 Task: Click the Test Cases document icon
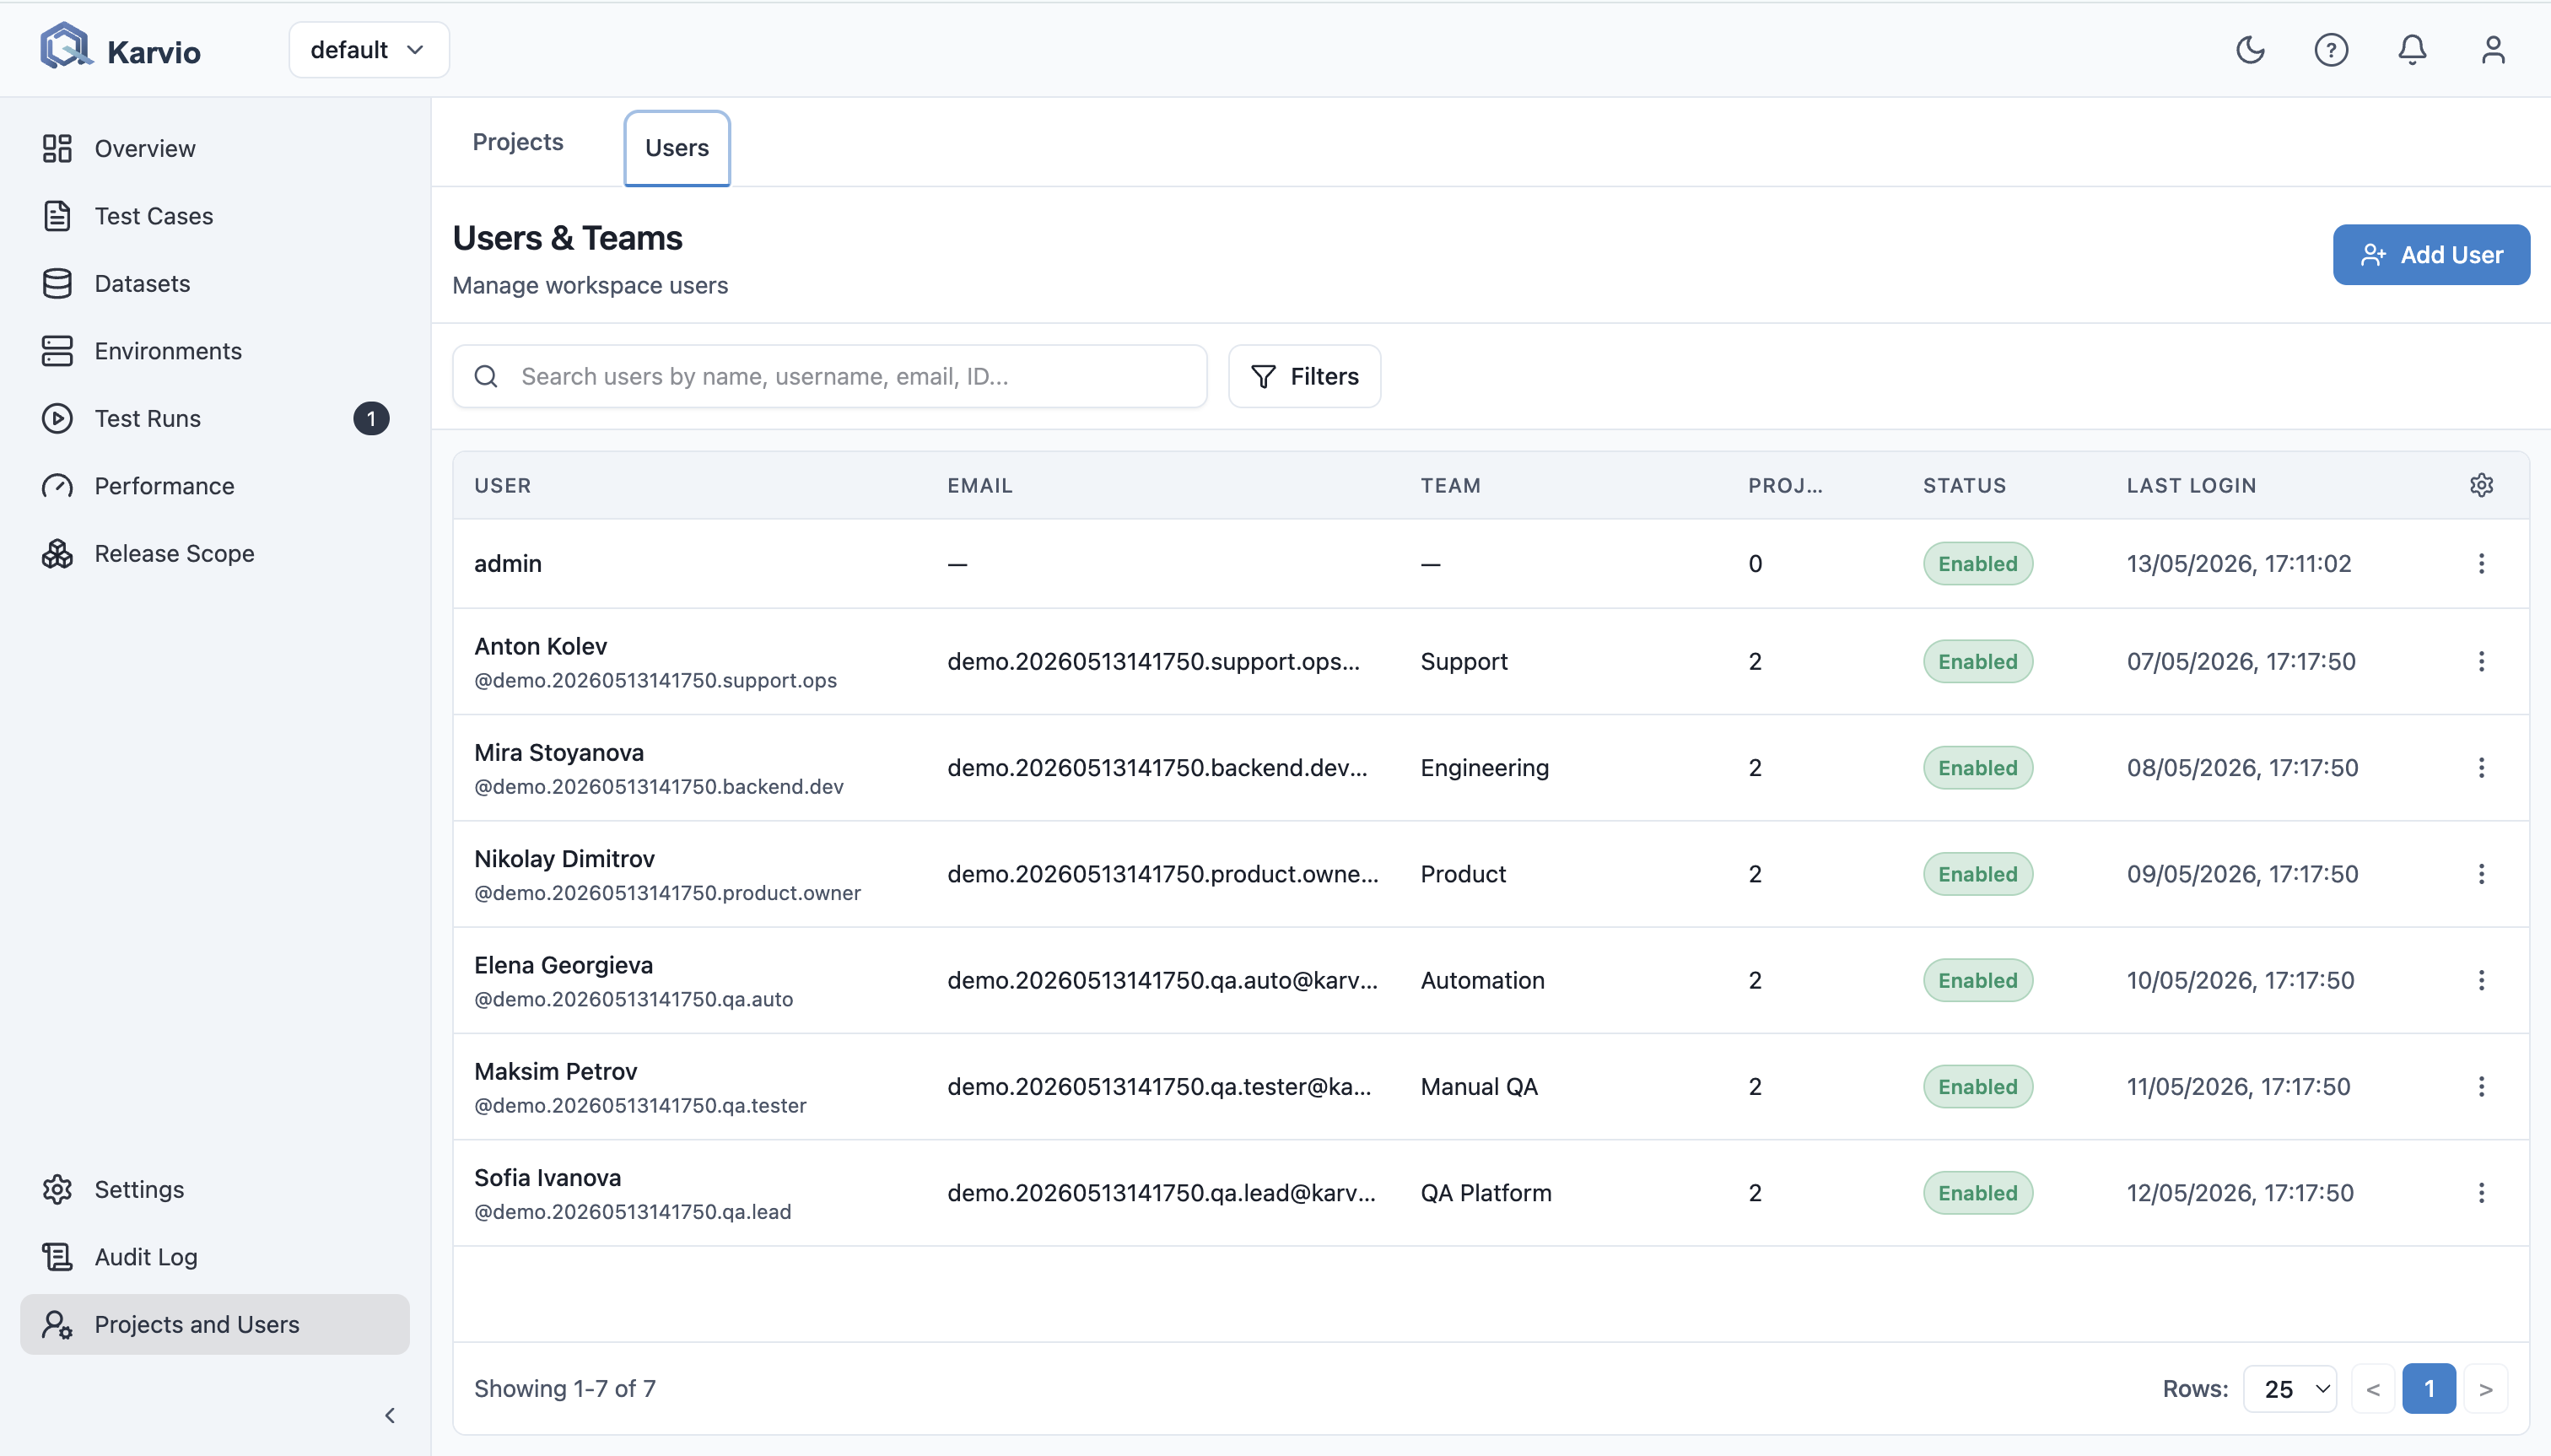[57, 216]
